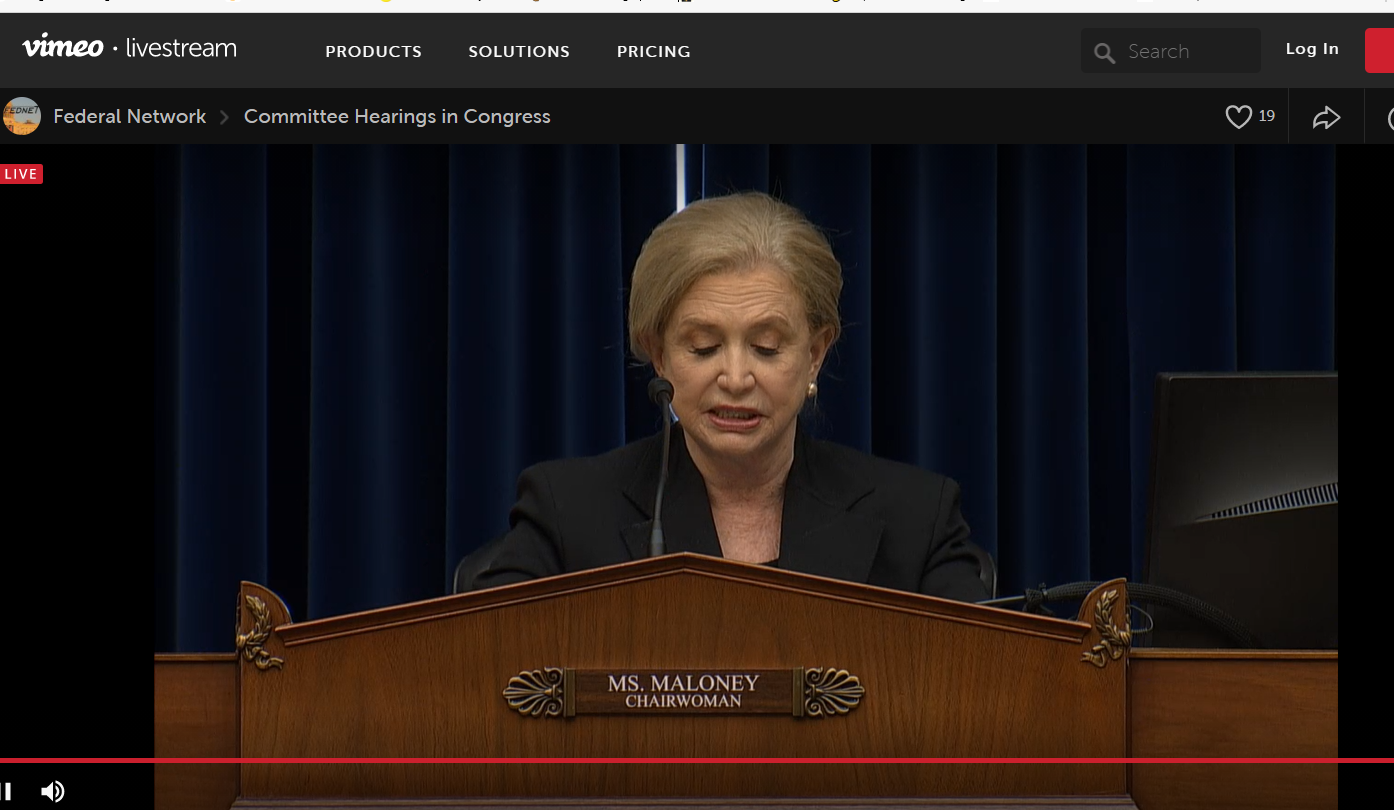
Task: Click the red button beside Log In
Action: point(1380,50)
